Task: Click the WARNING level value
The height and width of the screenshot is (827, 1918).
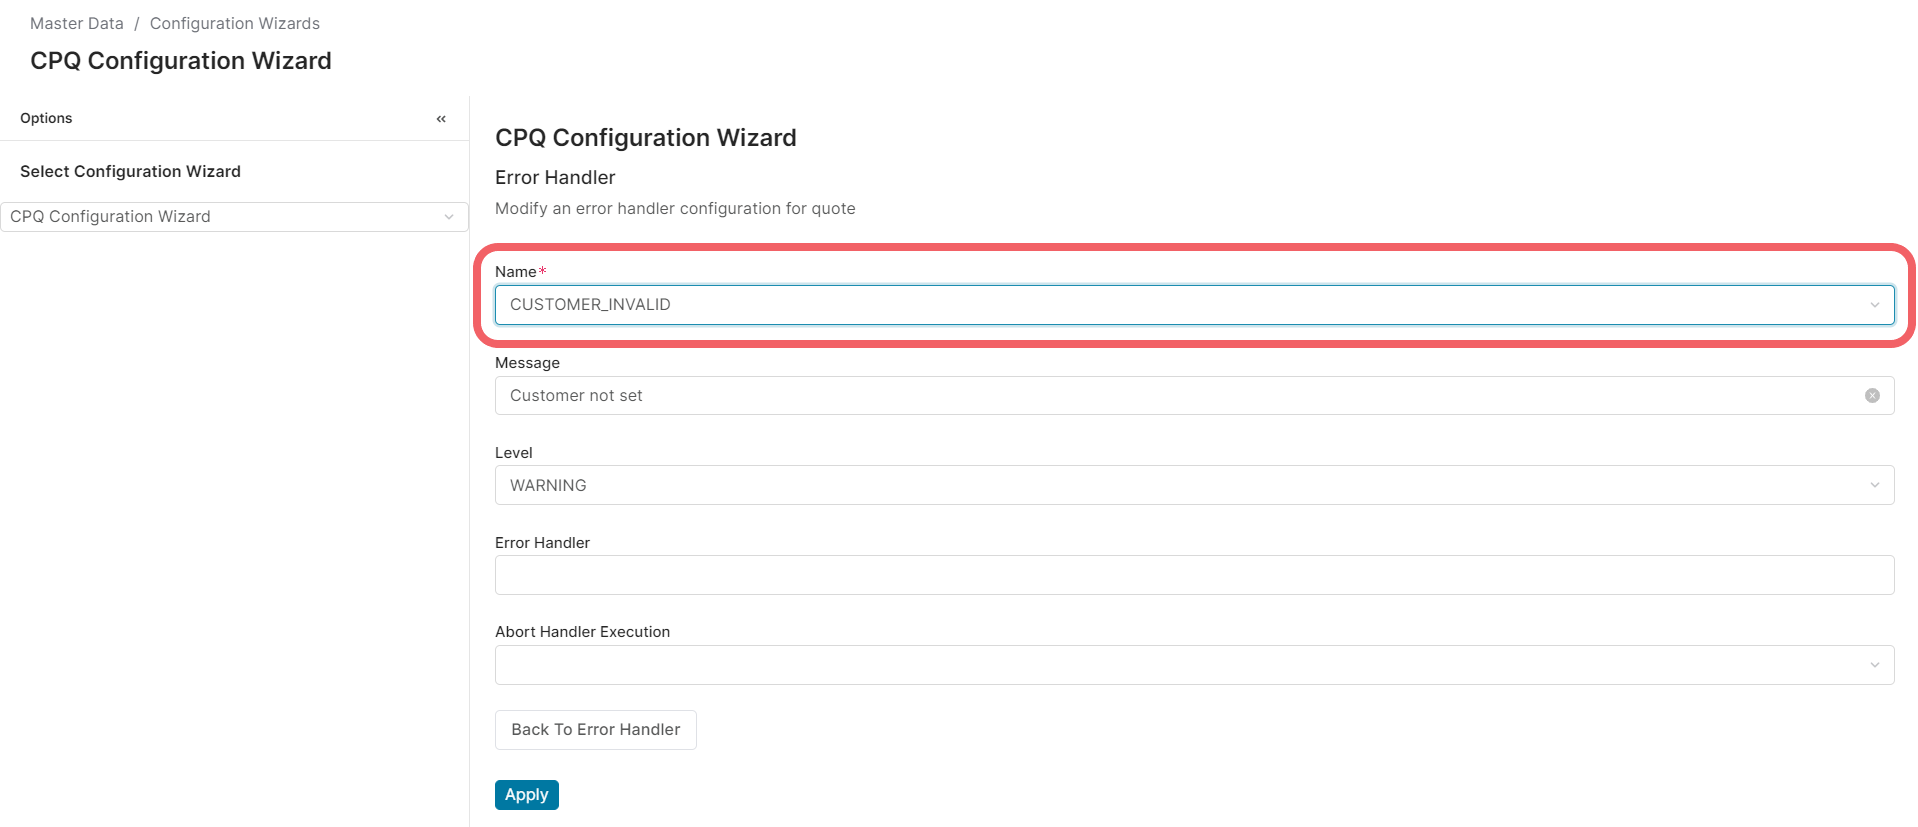Action: pos(548,485)
